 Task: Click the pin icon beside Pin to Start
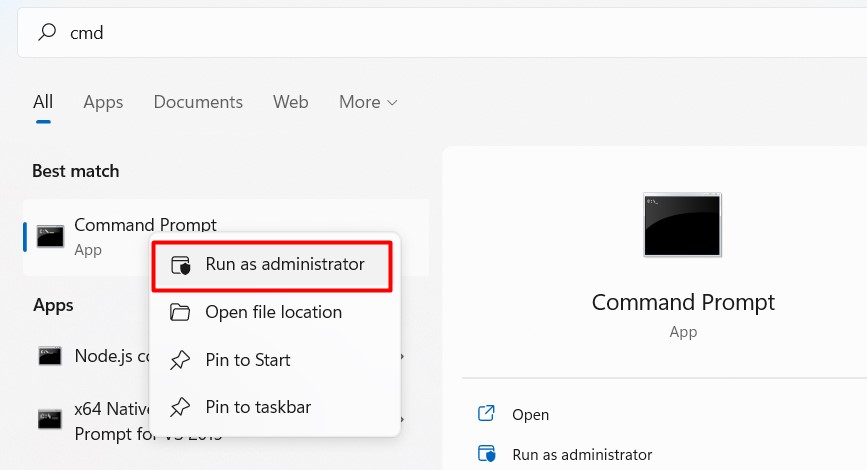[180, 360]
